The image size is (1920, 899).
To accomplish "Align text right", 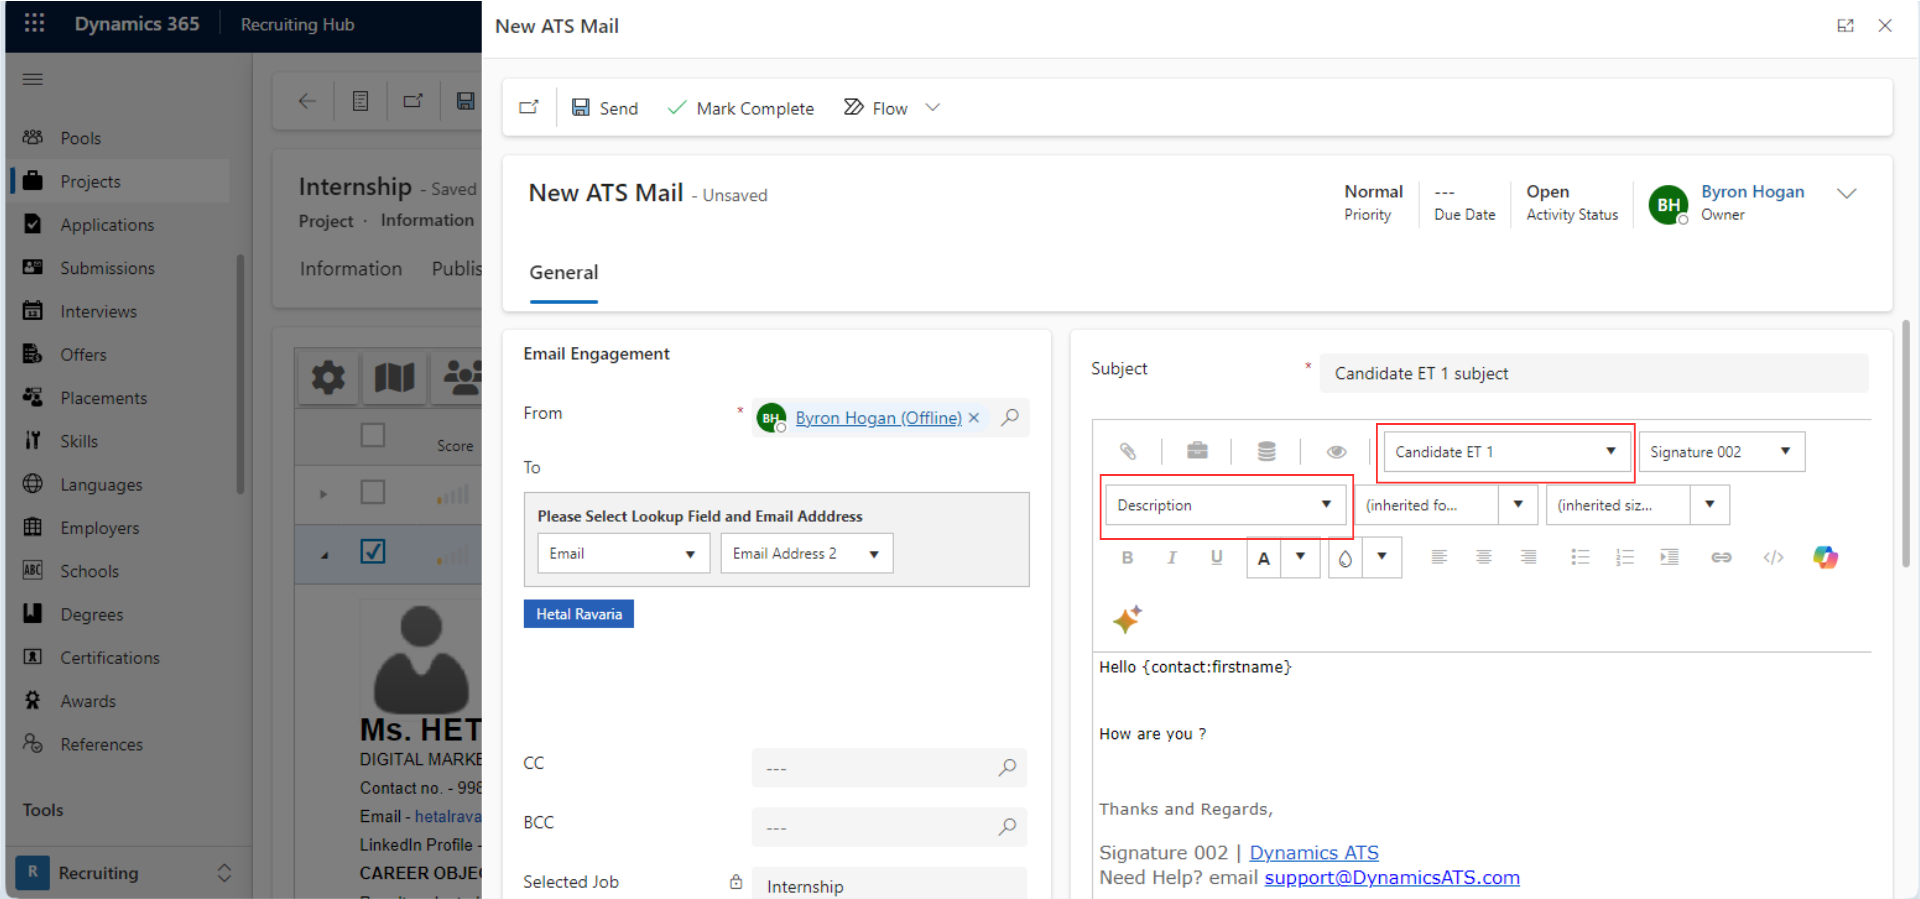I will (1528, 557).
